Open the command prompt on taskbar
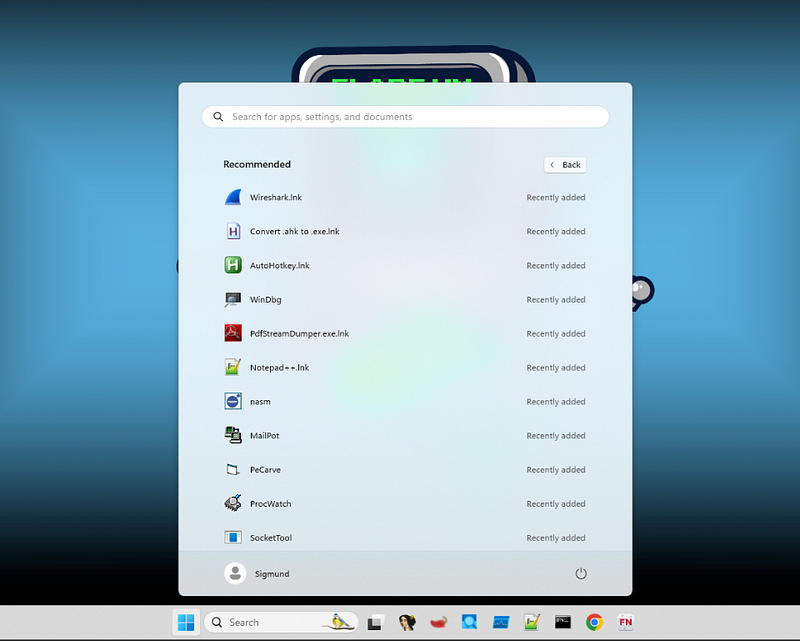The image size is (800, 641). click(563, 622)
